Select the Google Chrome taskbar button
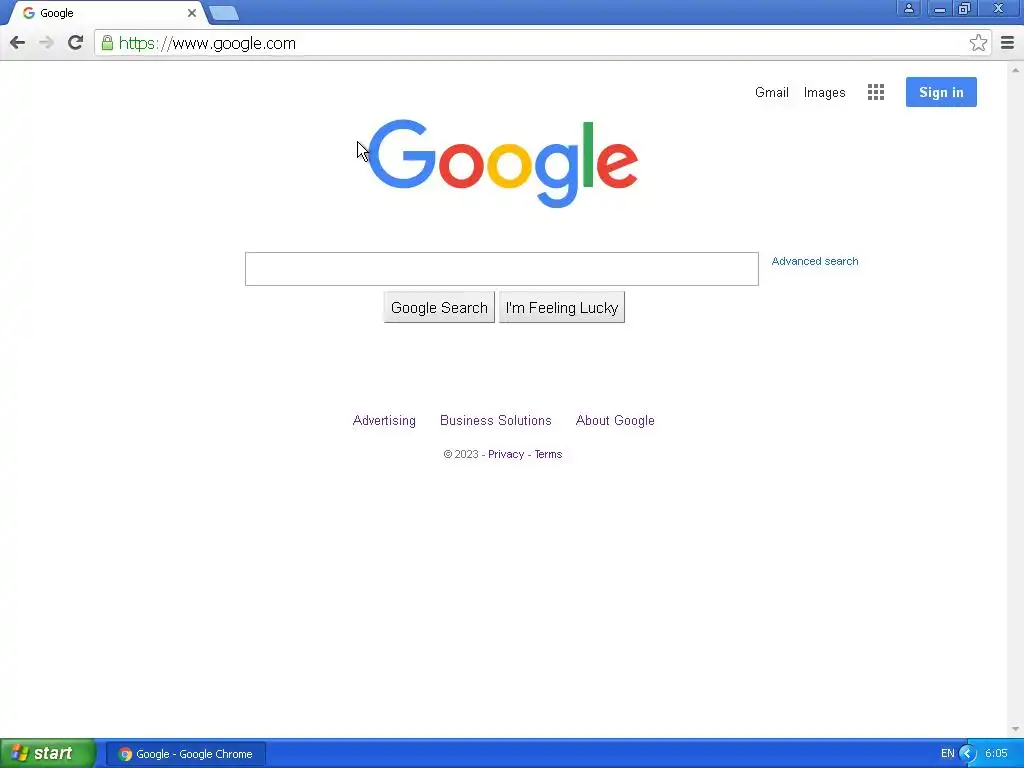The width and height of the screenshot is (1024, 768). click(x=185, y=754)
